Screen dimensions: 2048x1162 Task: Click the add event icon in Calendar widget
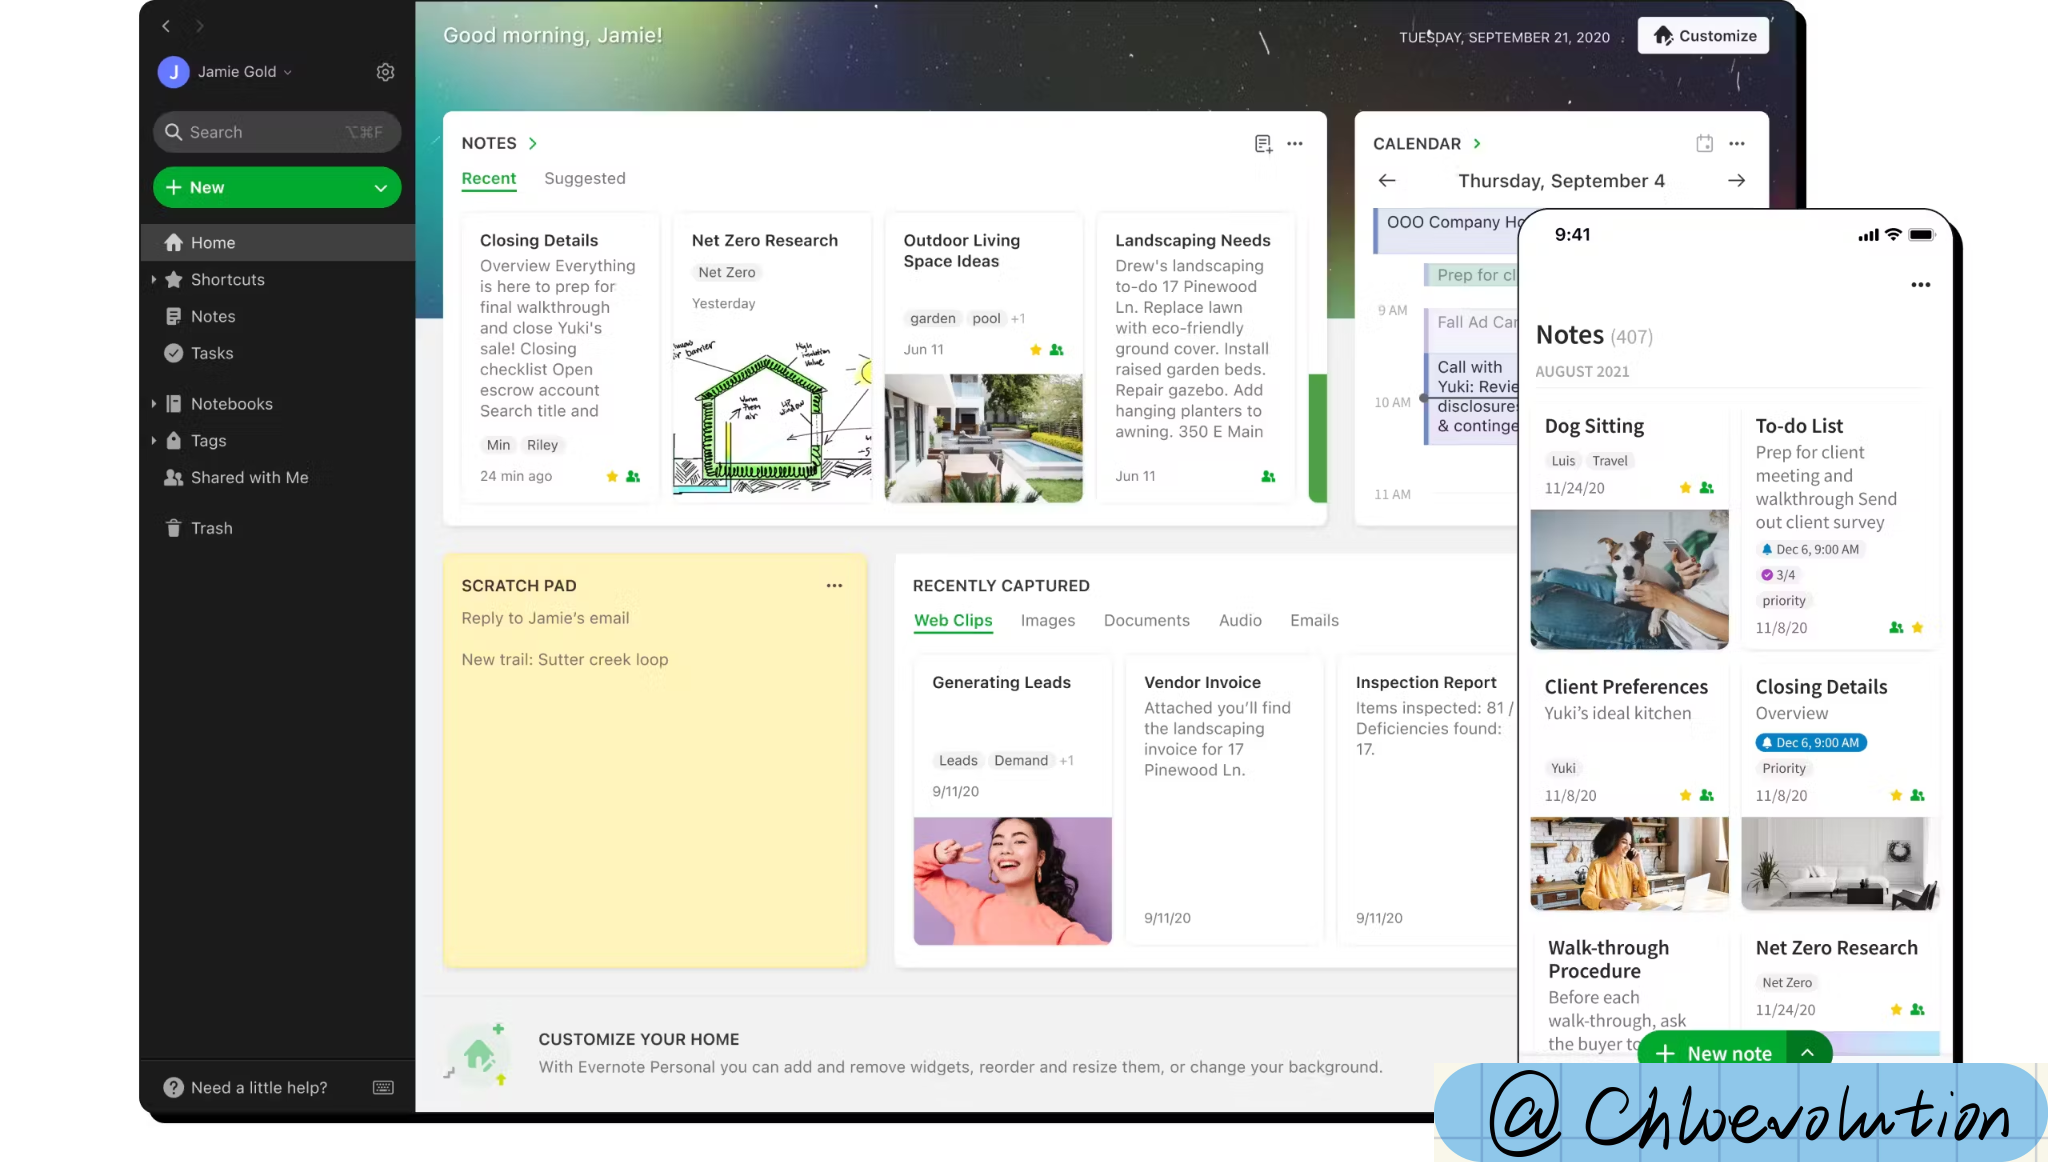click(x=1705, y=144)
